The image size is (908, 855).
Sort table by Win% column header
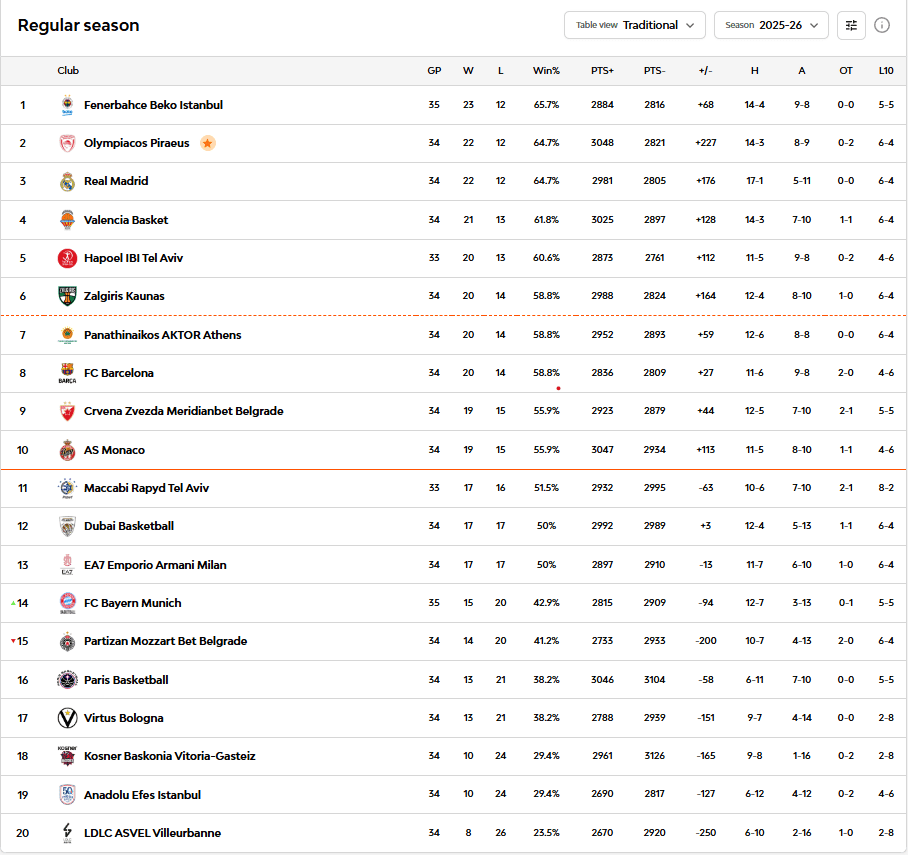click(546, 71)
